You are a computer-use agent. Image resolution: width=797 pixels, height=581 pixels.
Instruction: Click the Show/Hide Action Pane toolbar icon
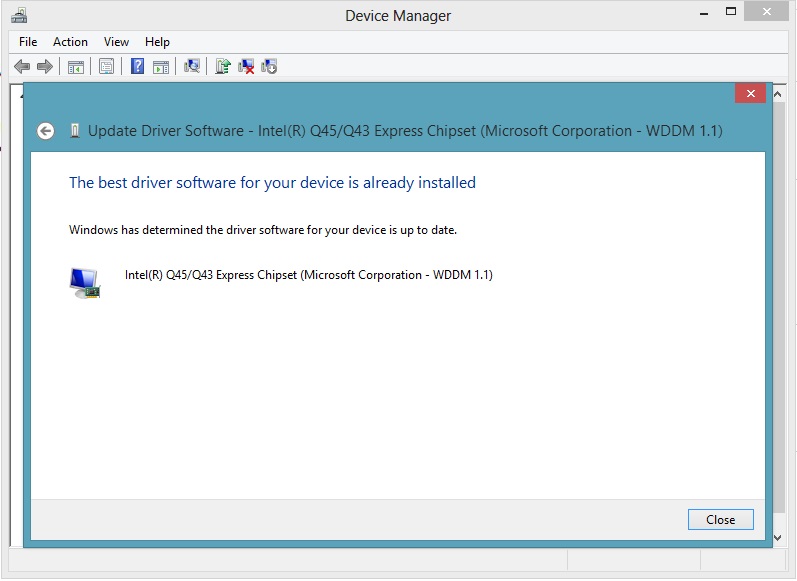(x=161, y=67)
